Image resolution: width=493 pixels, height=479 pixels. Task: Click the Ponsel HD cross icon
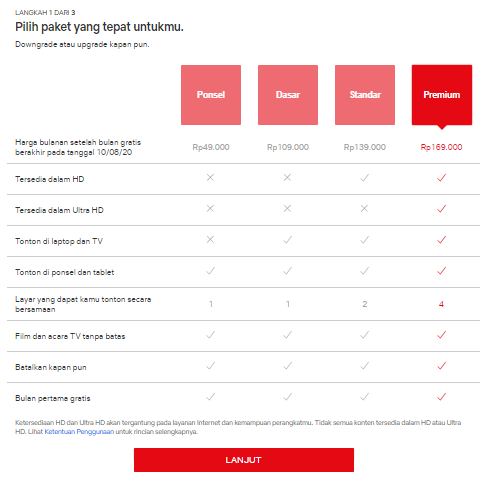[x=210, y=178]
